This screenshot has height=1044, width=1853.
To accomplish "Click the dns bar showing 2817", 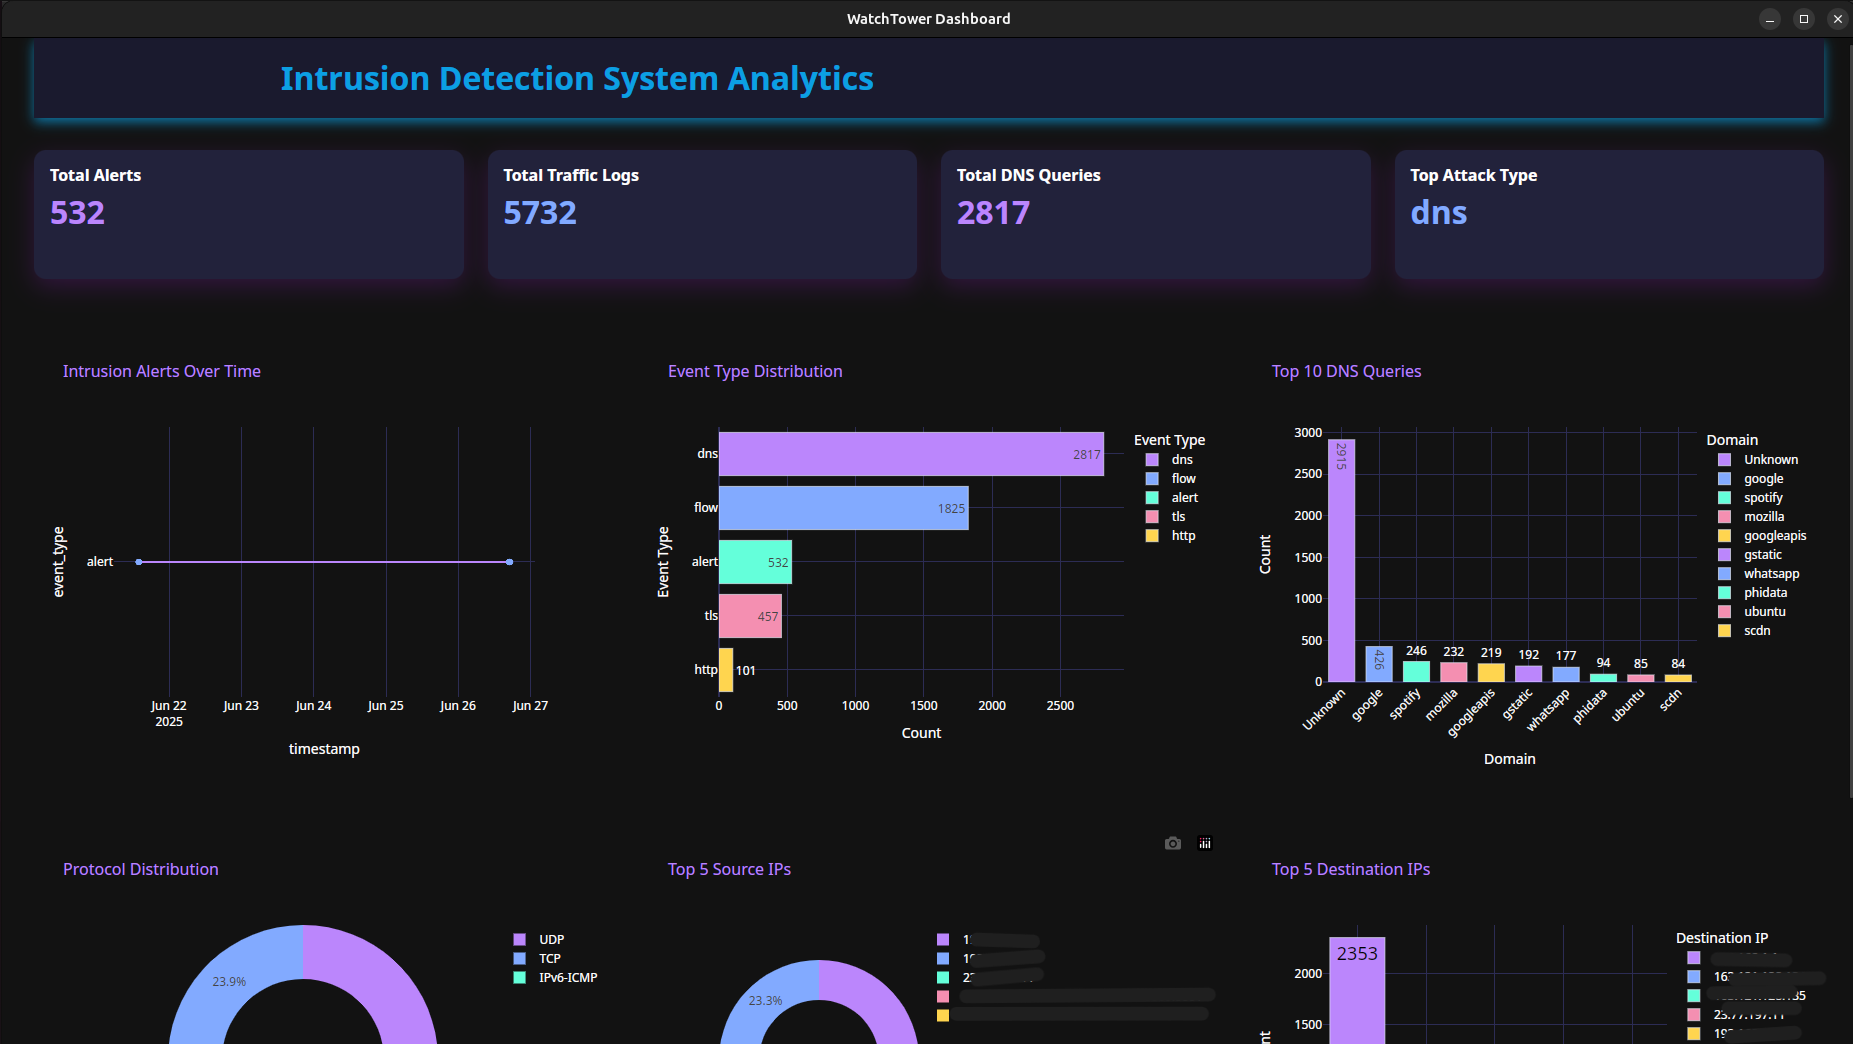I will (911, 454).
